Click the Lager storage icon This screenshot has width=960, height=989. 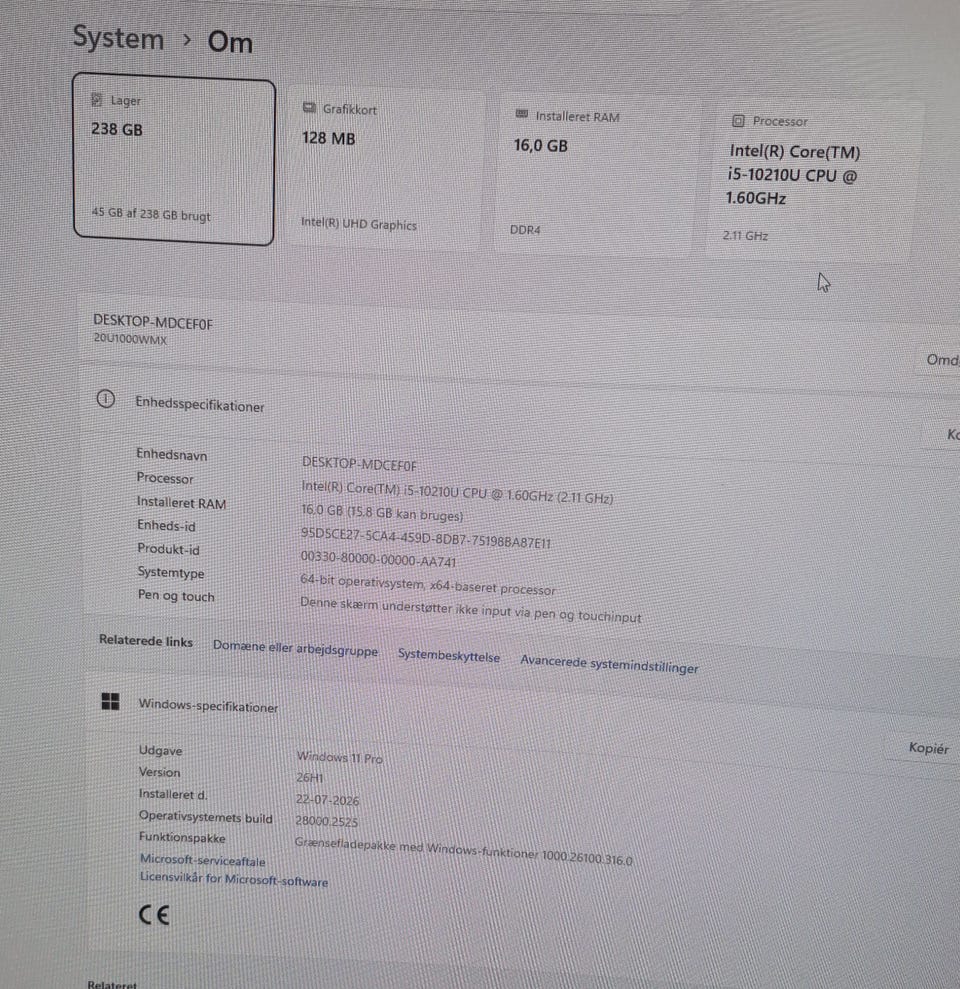97,99
